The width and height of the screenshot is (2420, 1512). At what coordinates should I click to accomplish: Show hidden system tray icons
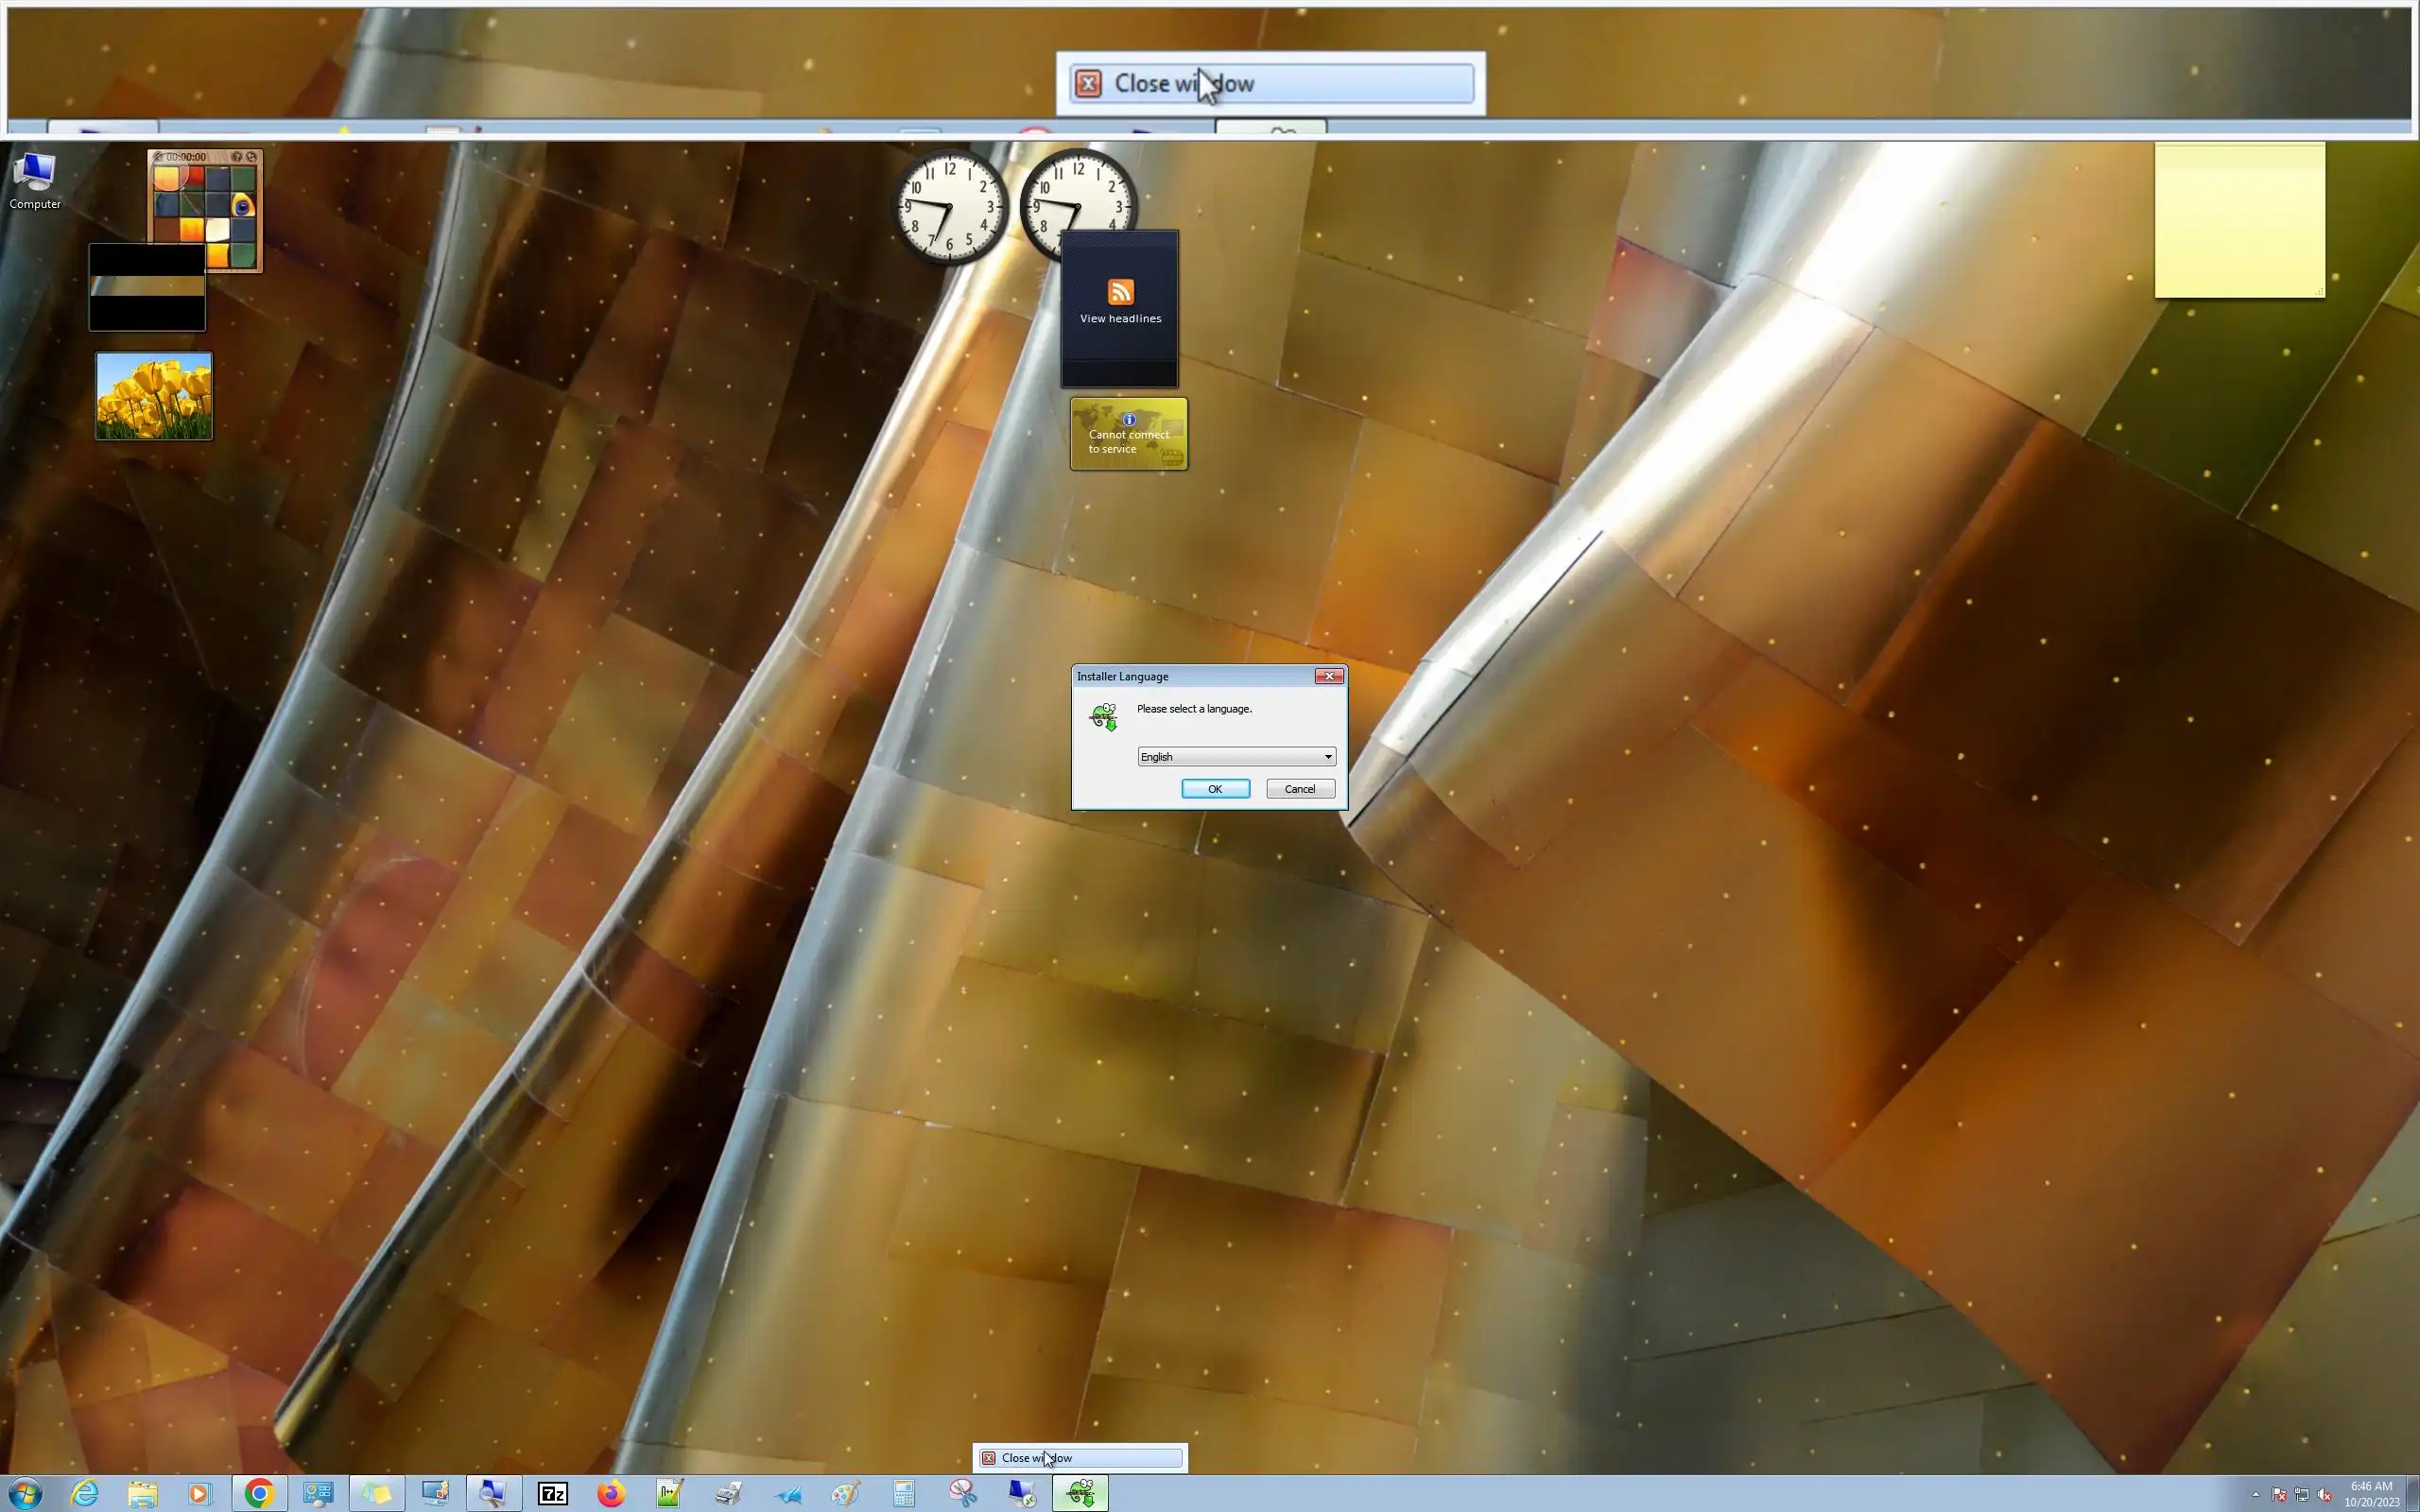click(x=2255, y=1494)
